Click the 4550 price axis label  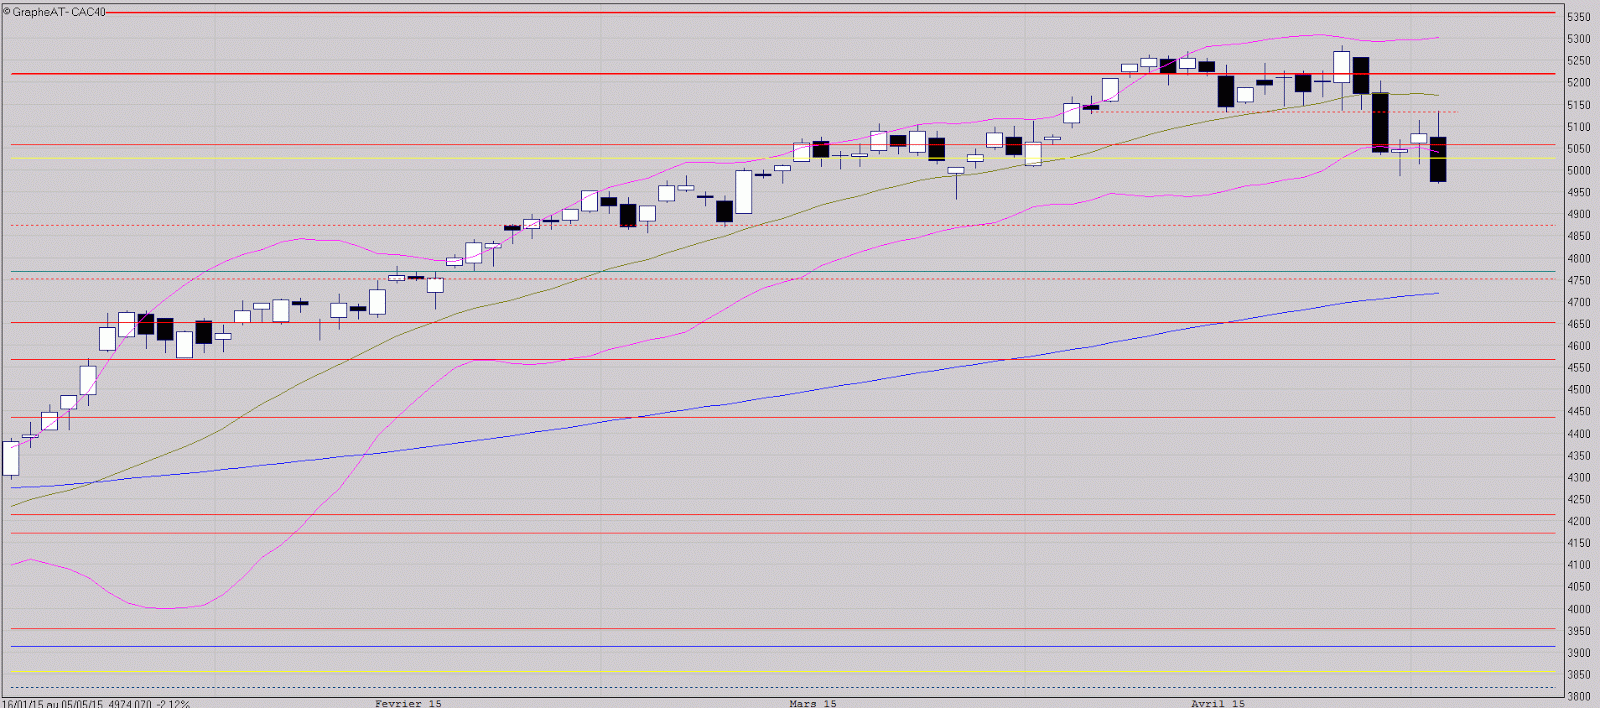click(x=1579, y=368)
